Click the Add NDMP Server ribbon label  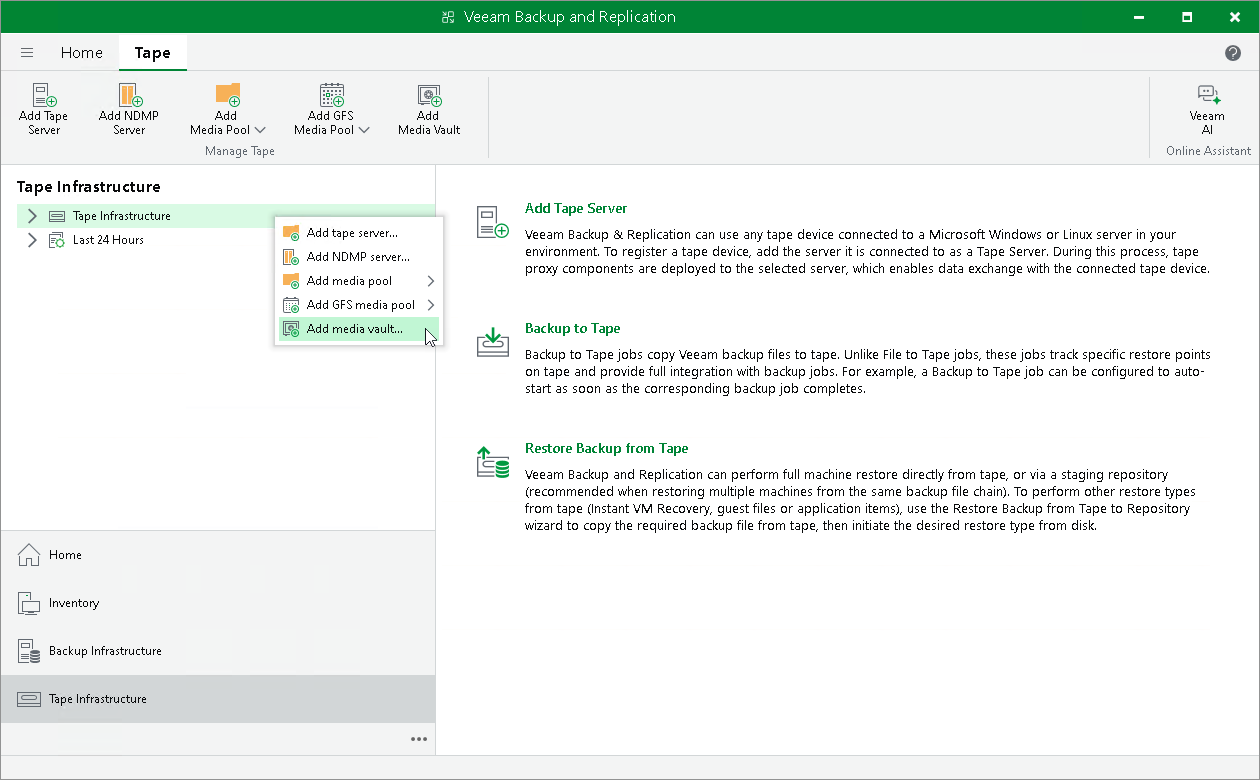pyautogui.click(x=129, y=123)
